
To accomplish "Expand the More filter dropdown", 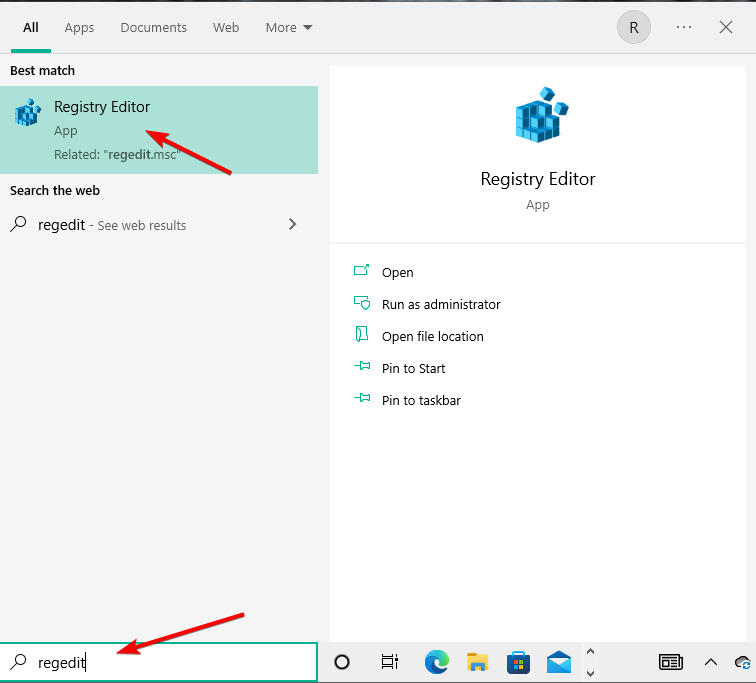I will pos(289,27).
